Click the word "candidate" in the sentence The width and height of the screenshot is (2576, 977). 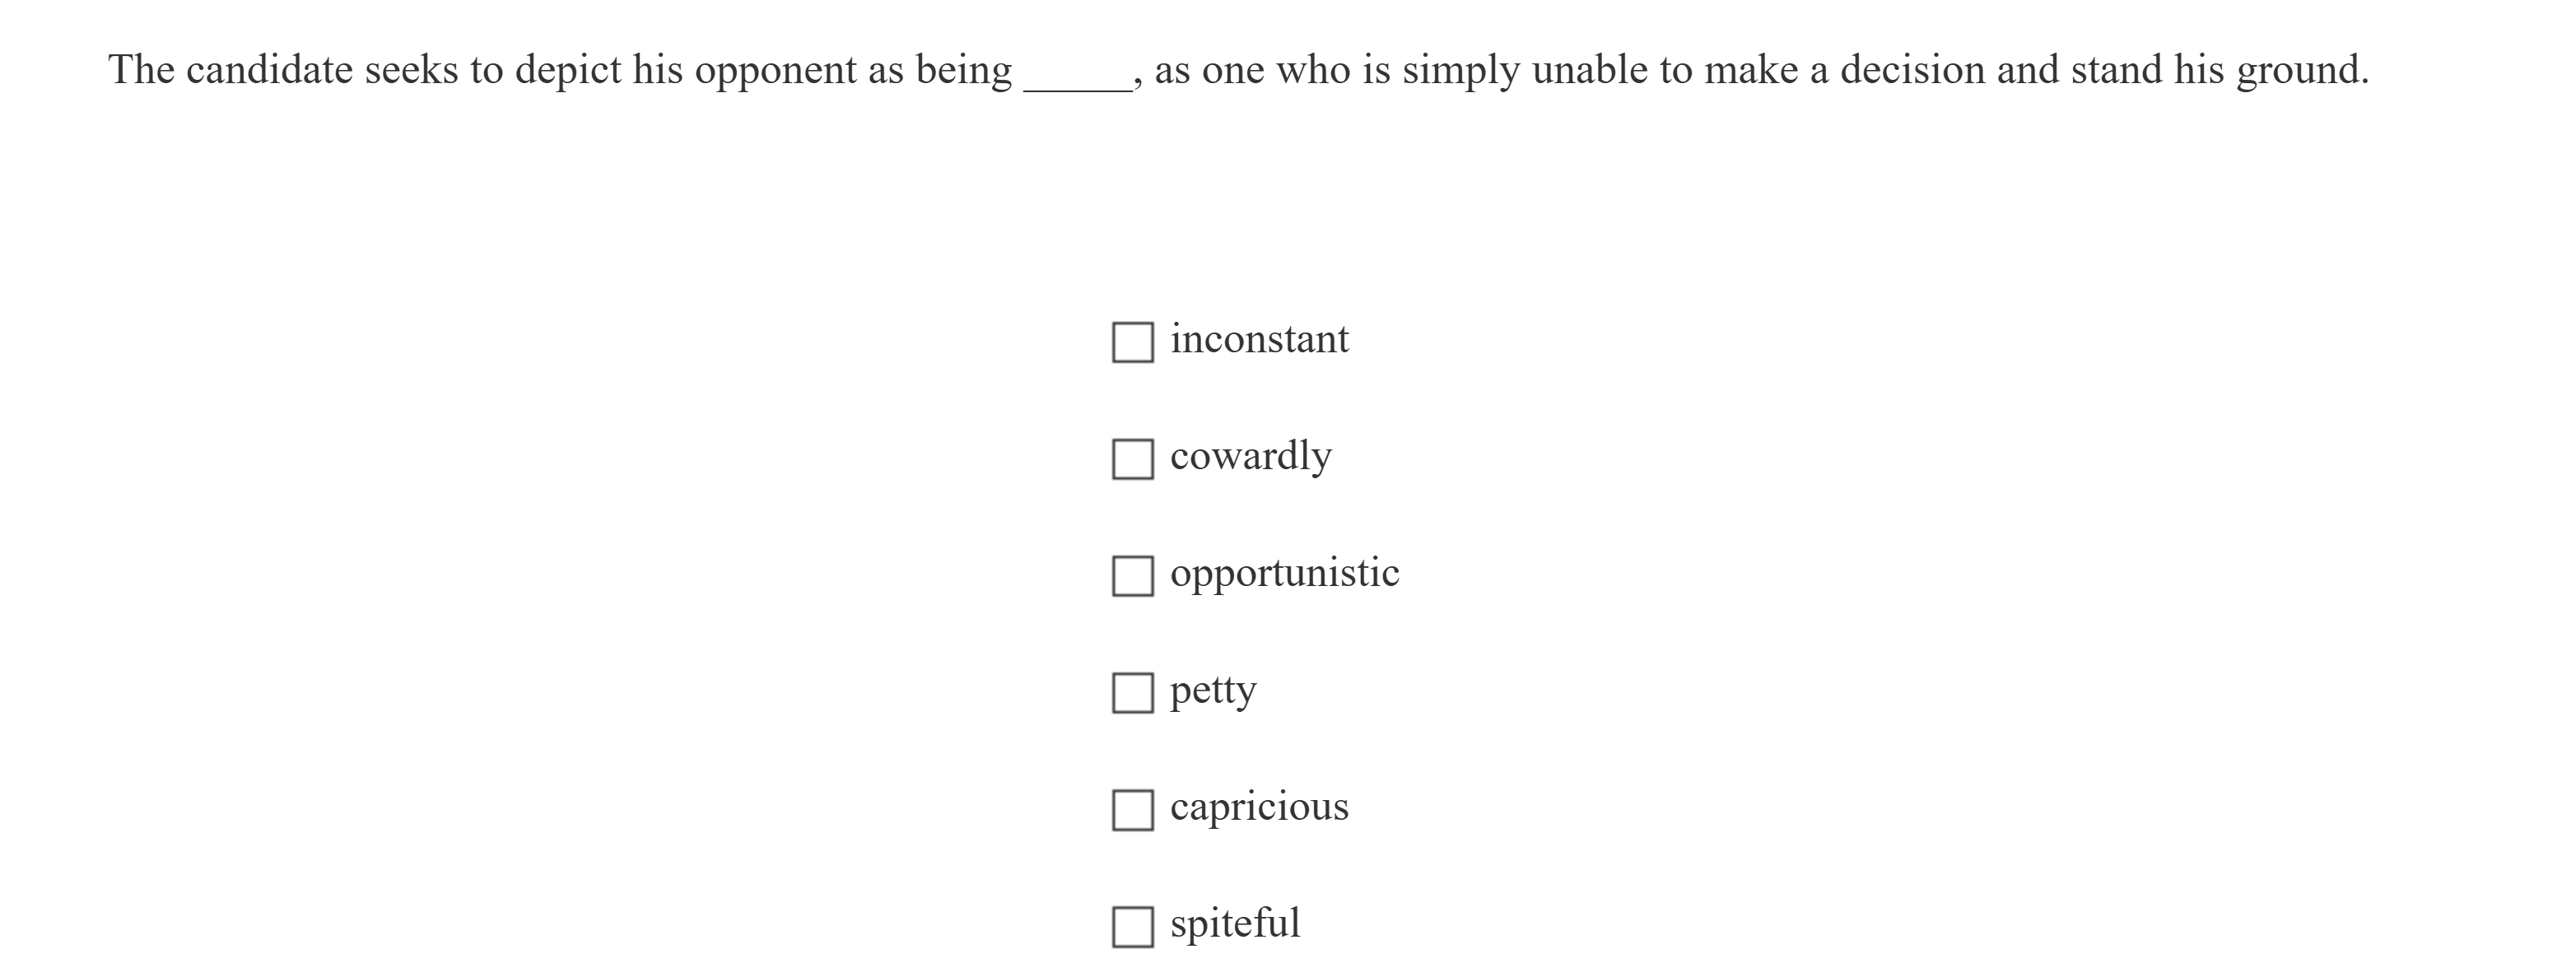(269, 70)
